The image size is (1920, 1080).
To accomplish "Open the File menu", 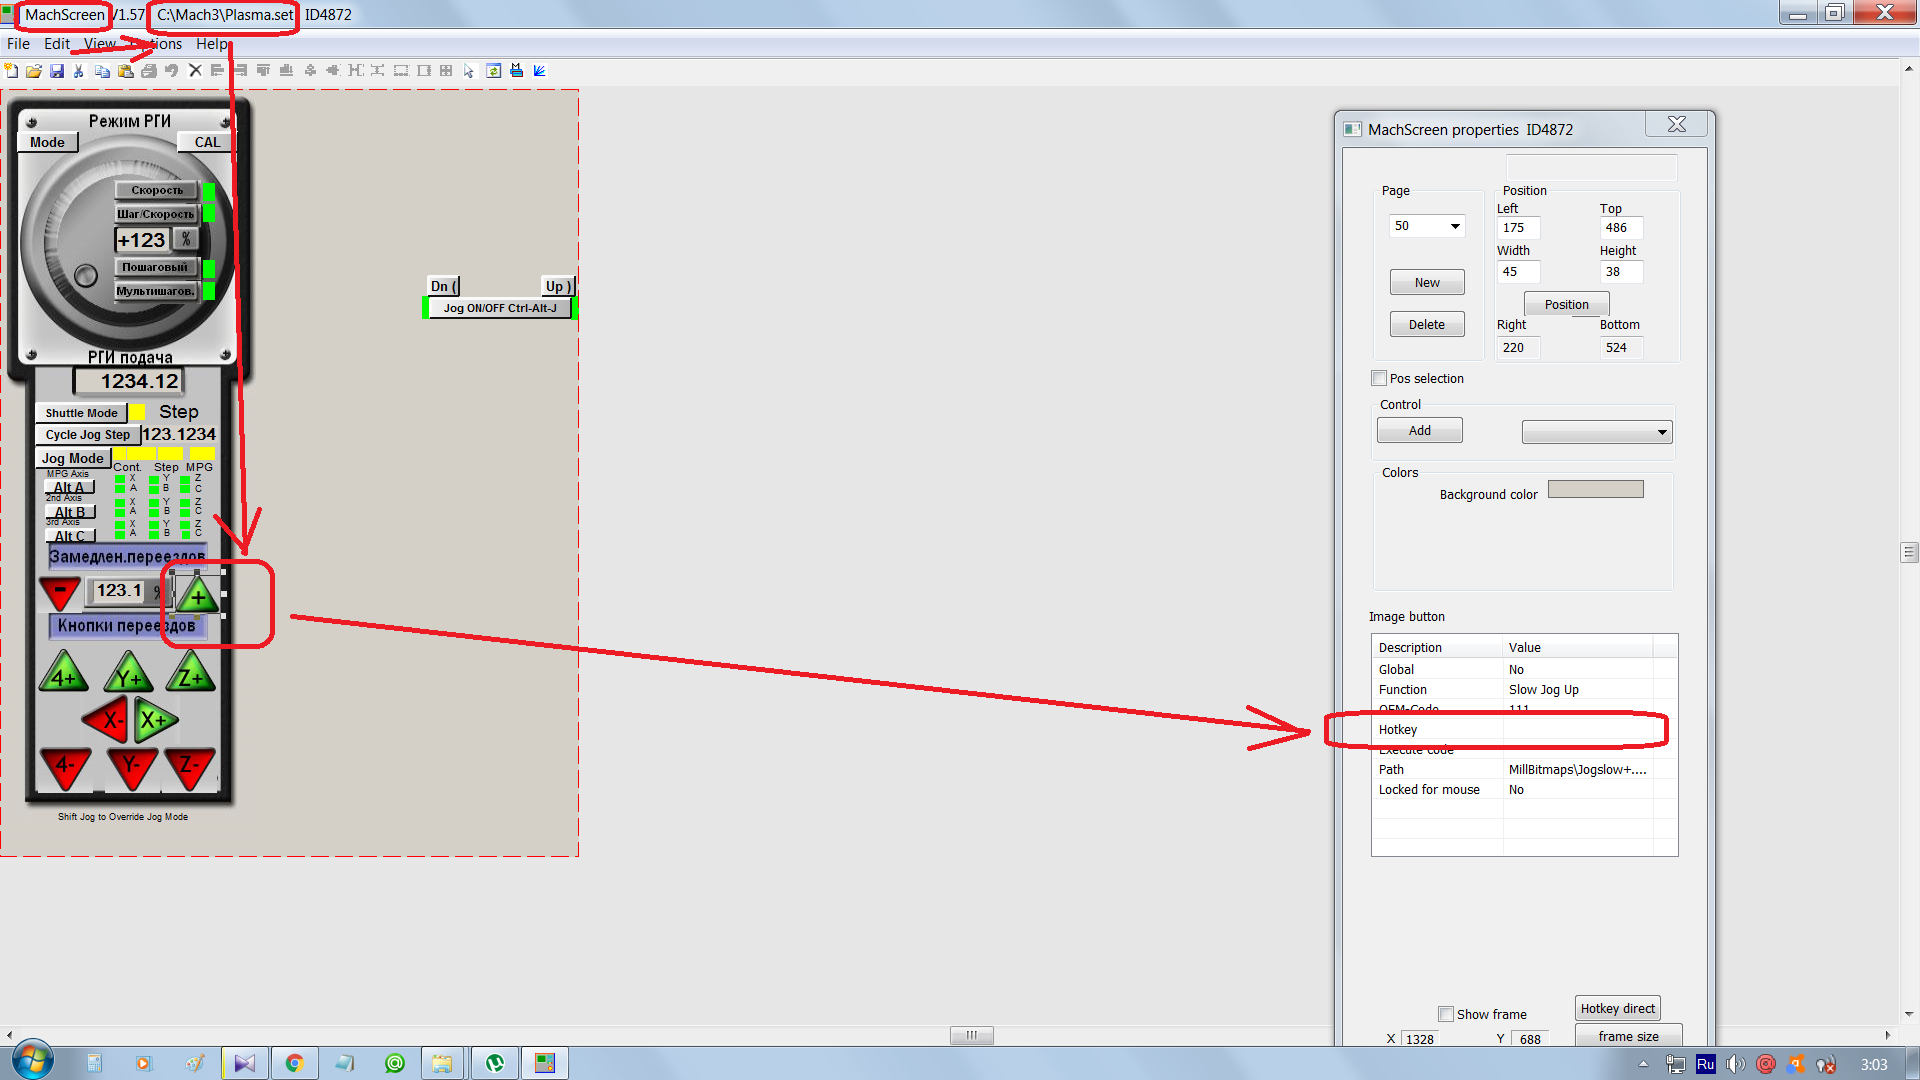I will 18,44.
